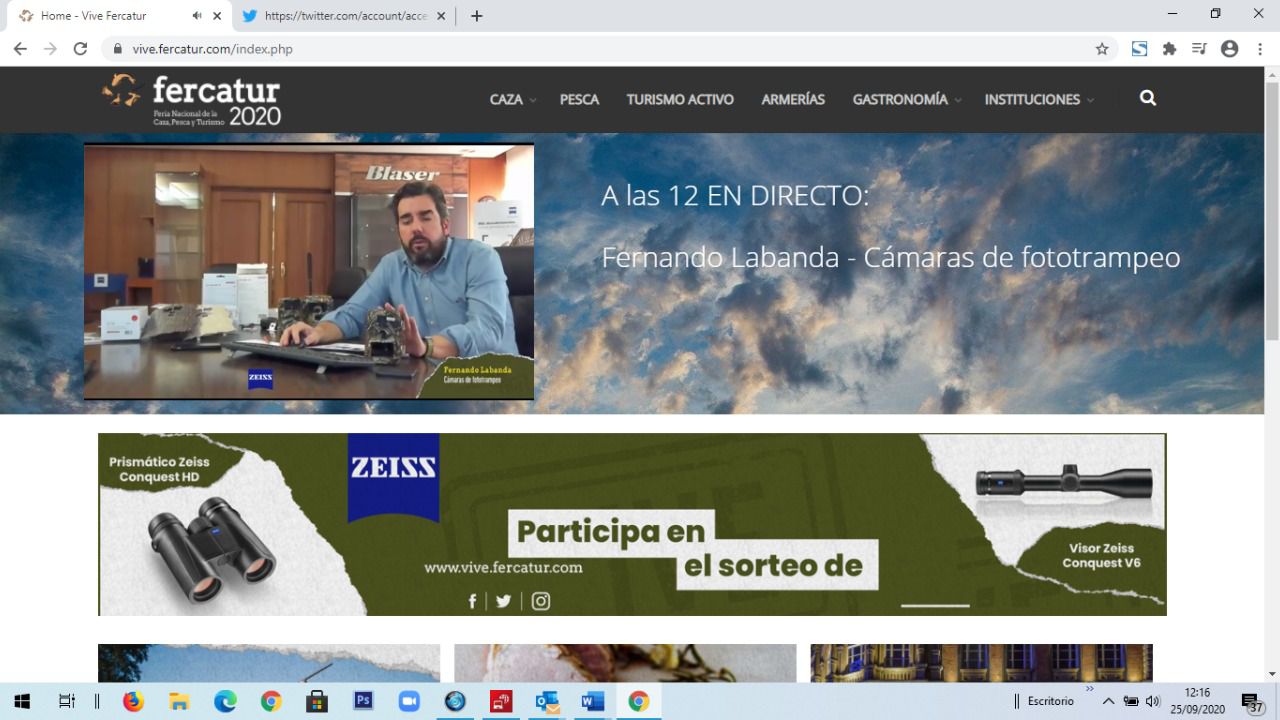Go forward in browser history
Image resolution: width=1280 pixels, height=720 pixels.
point(50,48)
